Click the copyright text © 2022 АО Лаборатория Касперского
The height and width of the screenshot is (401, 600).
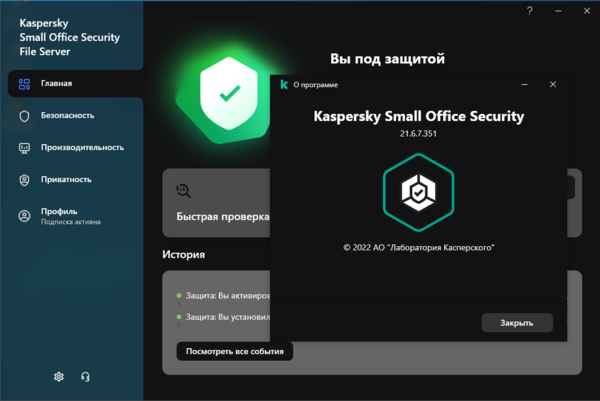(419, 248)
